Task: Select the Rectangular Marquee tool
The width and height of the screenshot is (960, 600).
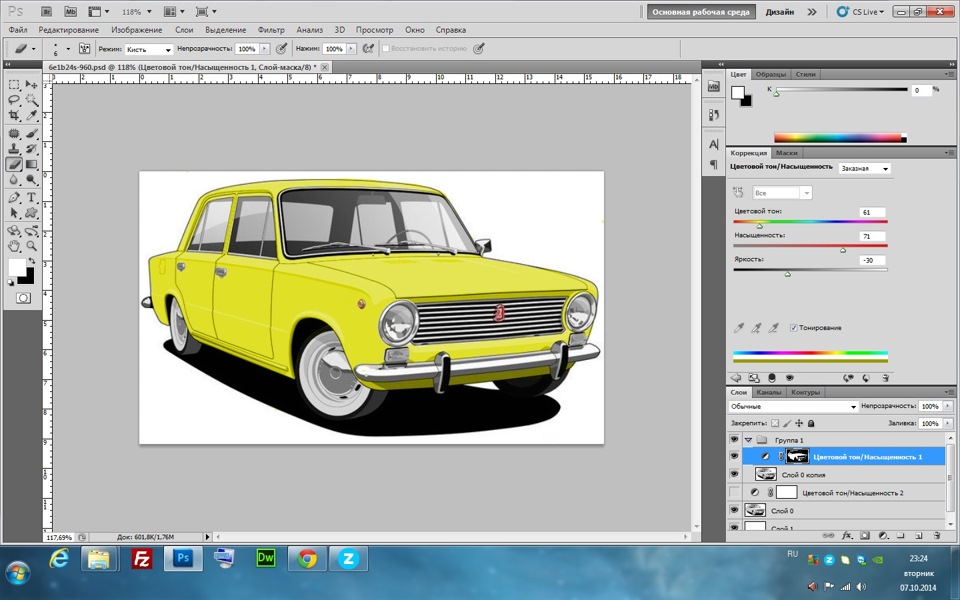Action: 14,84
